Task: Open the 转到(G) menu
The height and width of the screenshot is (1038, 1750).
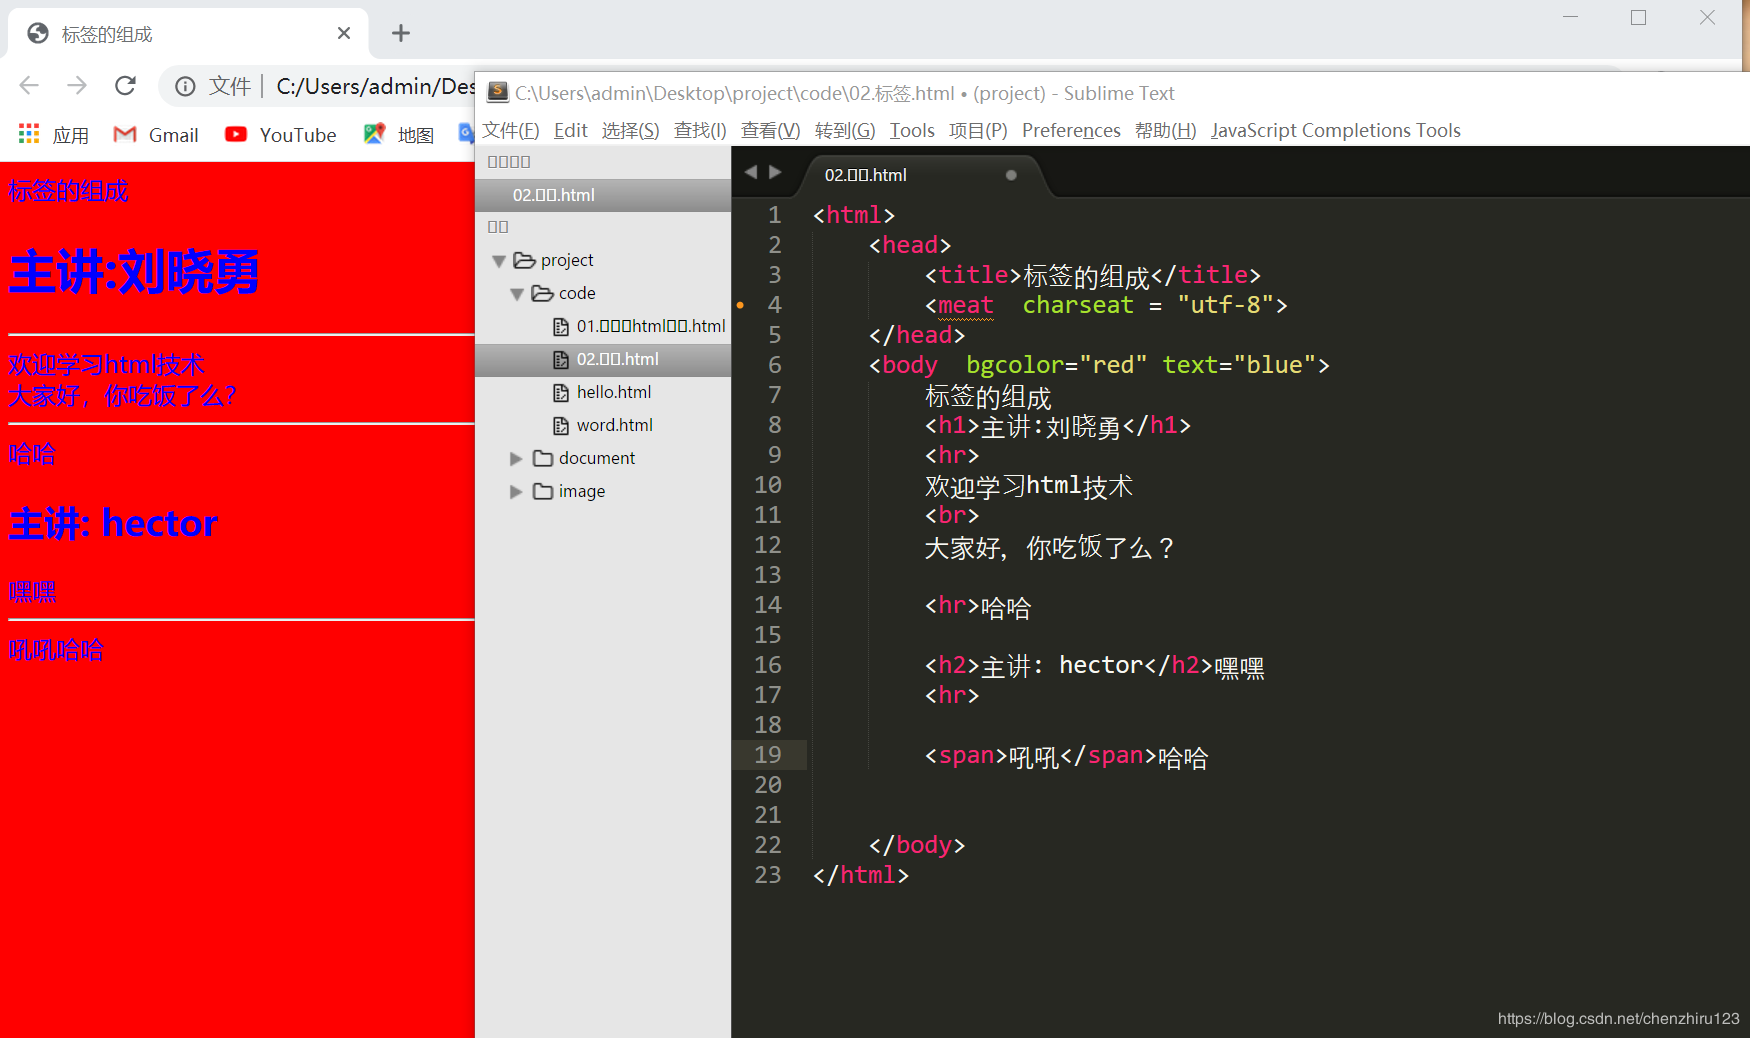Action: click(845, 131)
